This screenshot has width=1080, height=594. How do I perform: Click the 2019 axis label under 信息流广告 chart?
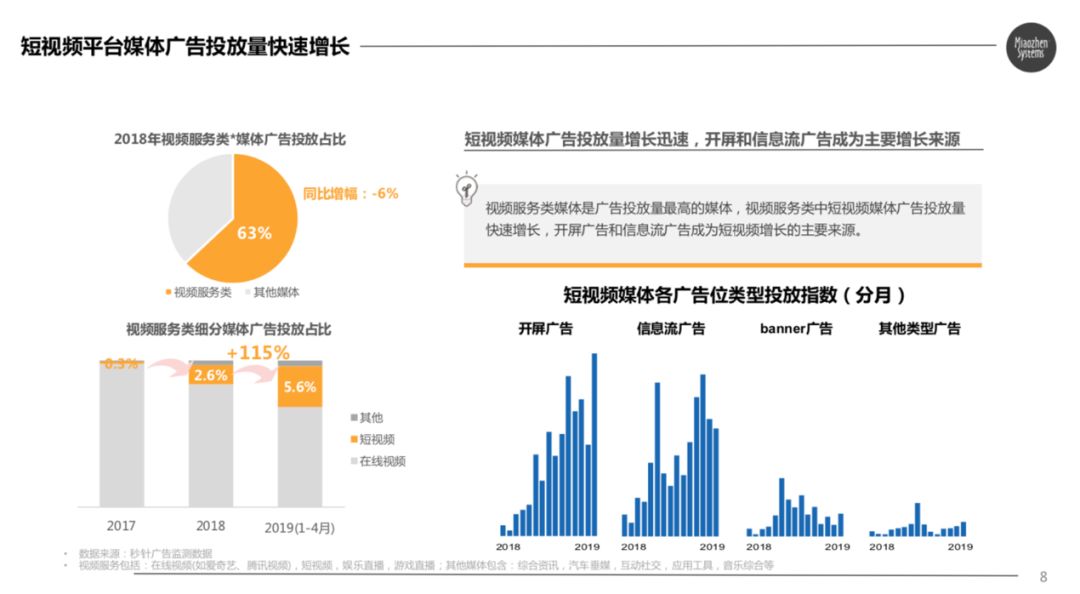pos(712,546)
